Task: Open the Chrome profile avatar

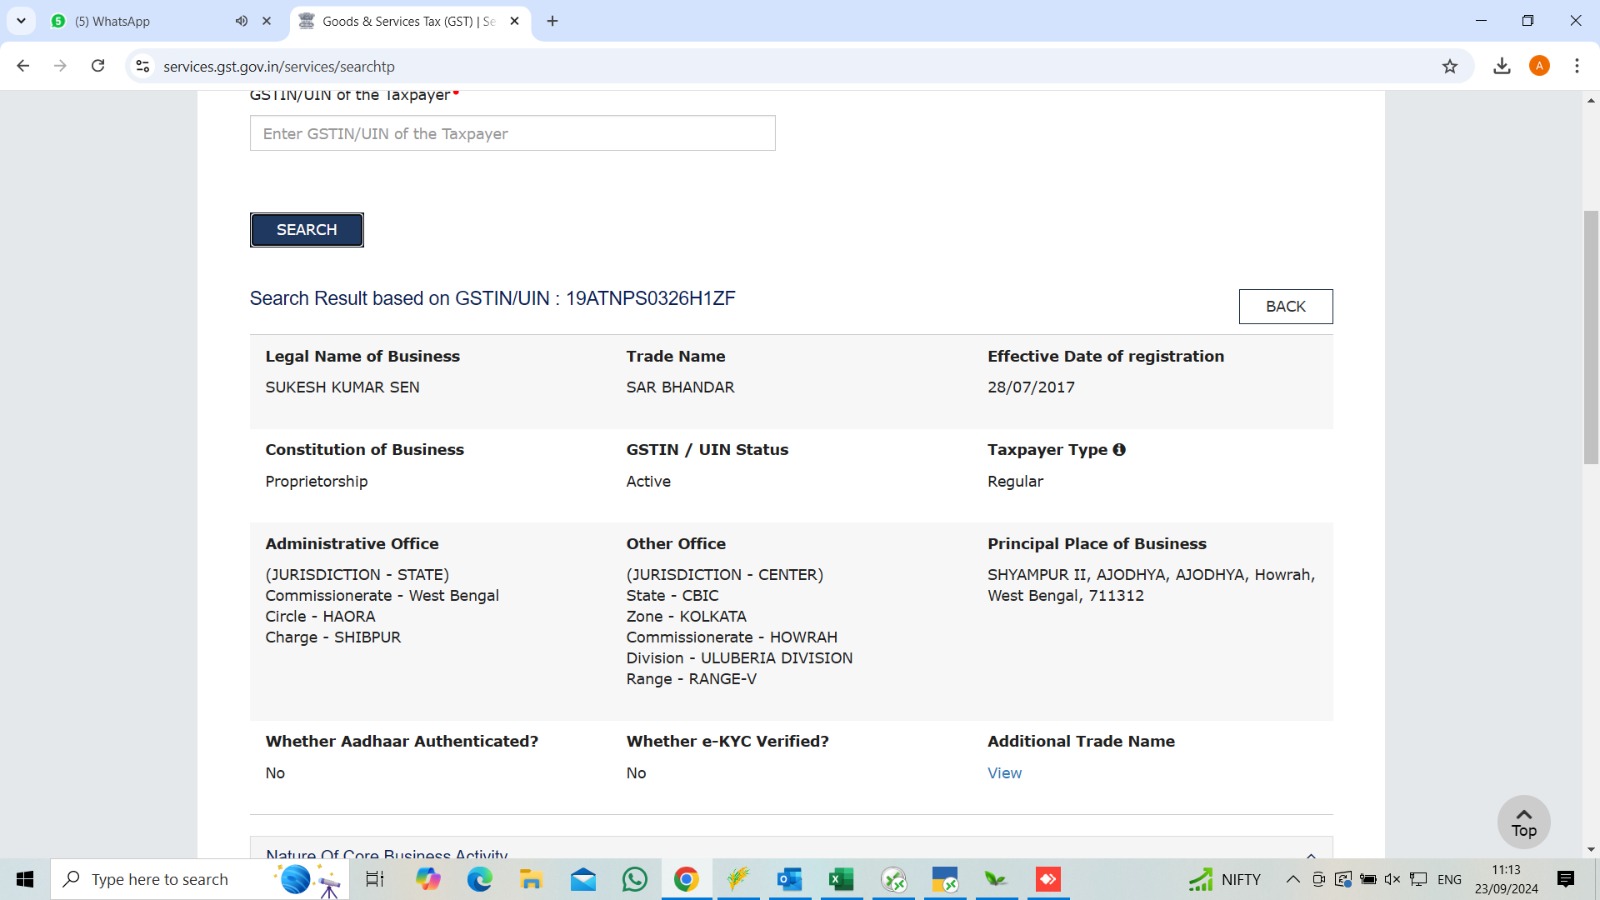Action: (x=1539, y=66)
